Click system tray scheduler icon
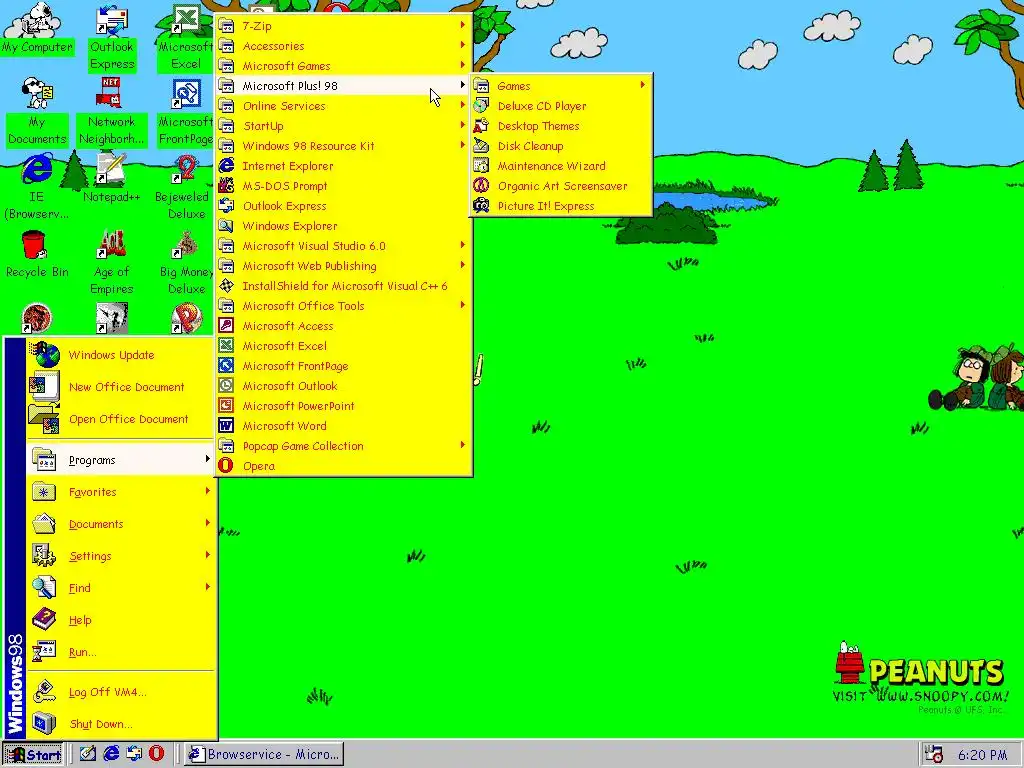The height and width of the screenshot is (768, 1024). 934,754
